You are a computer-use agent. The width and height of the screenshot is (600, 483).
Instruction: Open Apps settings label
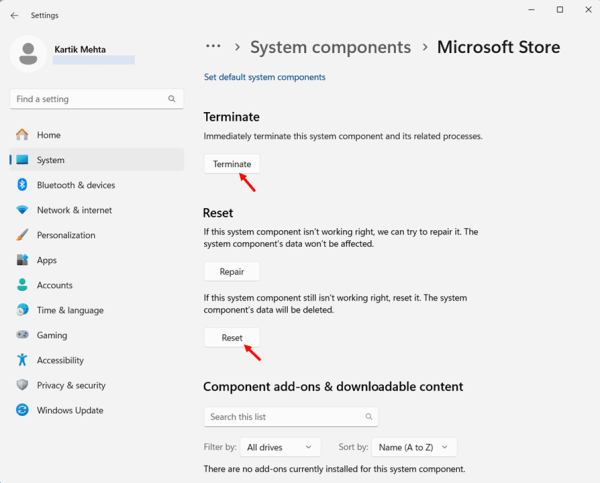click(47, 260)
